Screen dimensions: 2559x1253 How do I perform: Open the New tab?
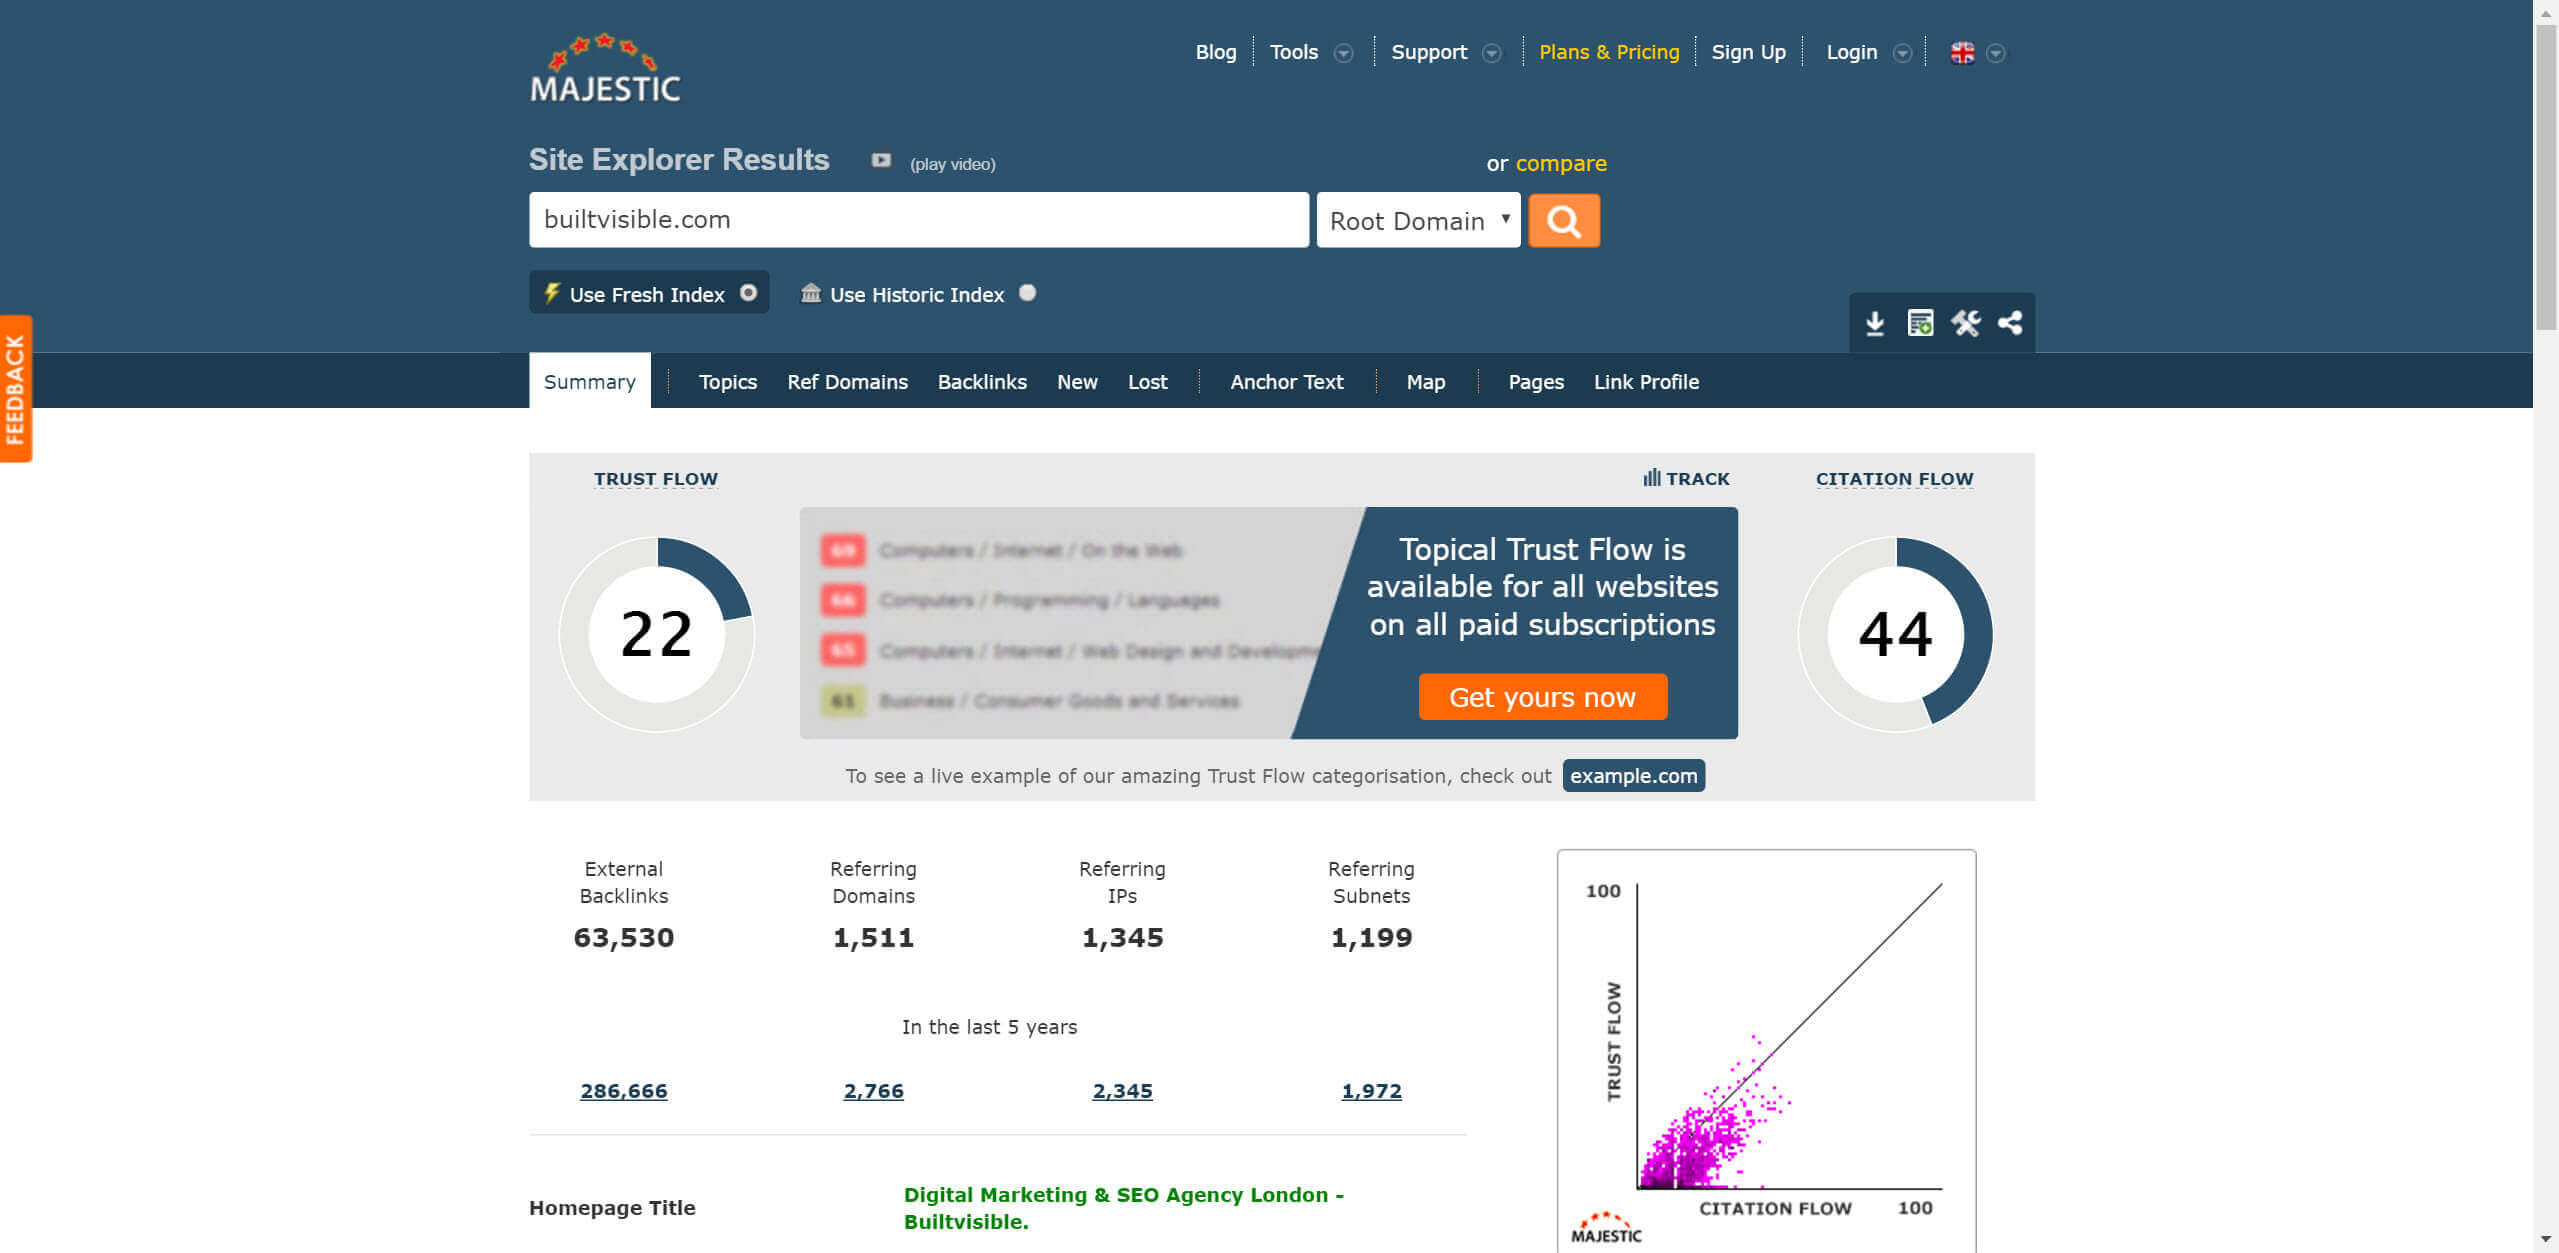1077,381
